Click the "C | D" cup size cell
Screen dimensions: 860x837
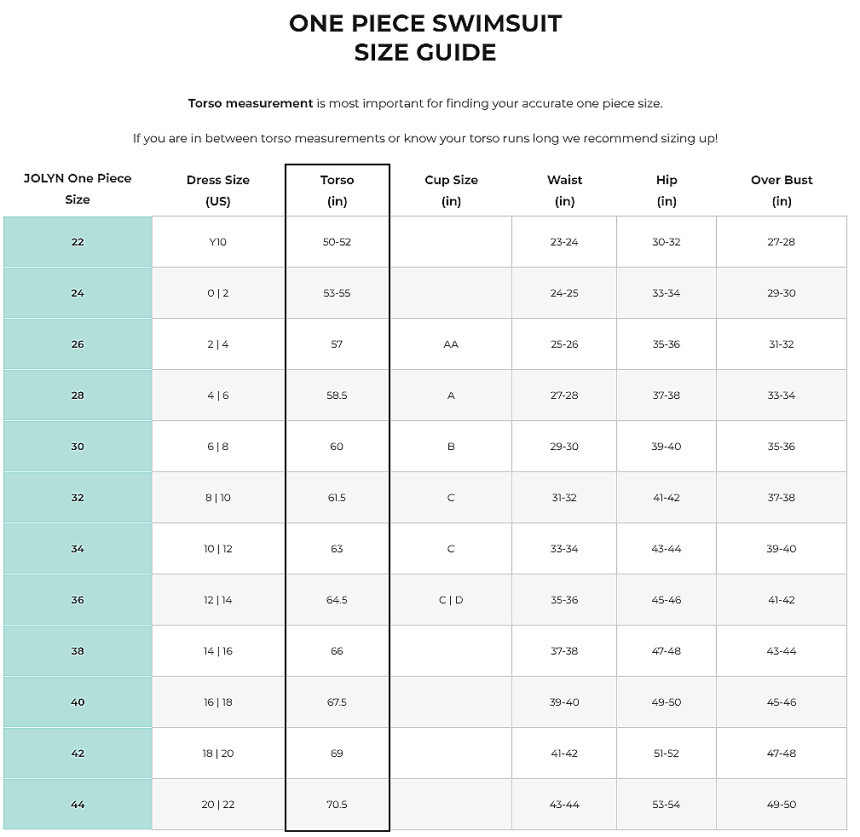[451, 600]
